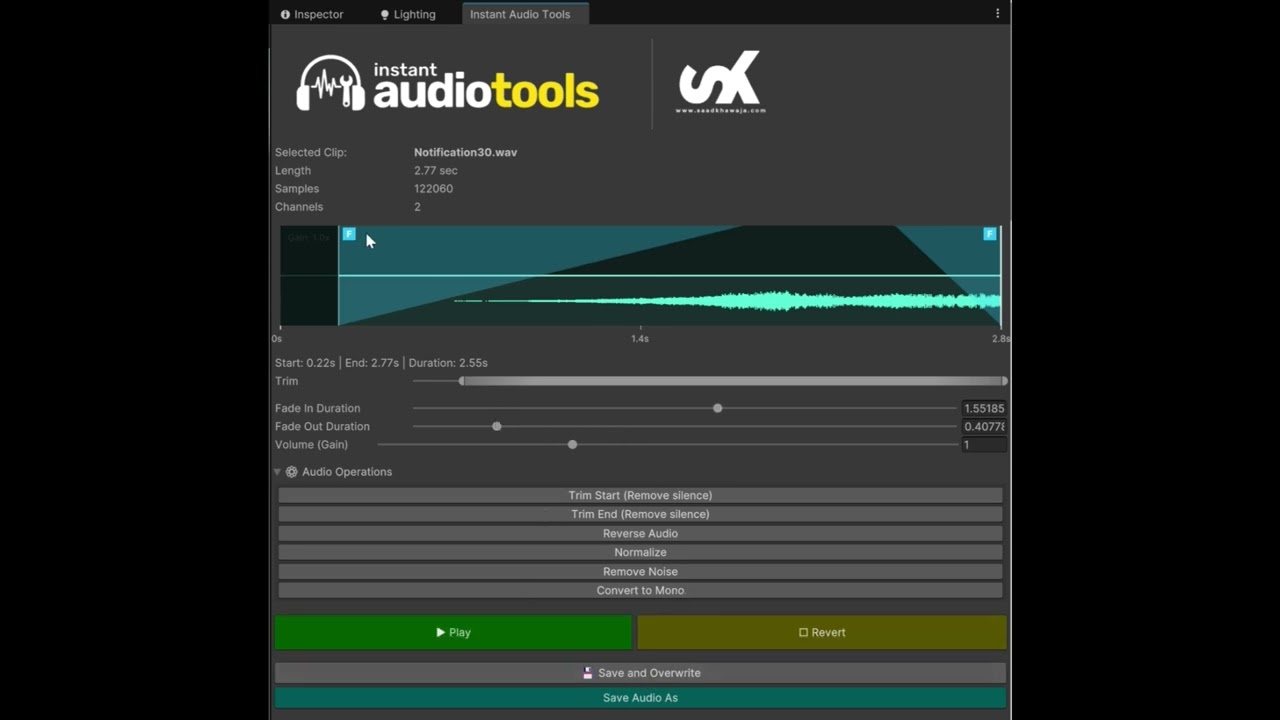Screen dimensions: 1280x720
Task: Click the Selected Clip label
Action: pos(310,152)
